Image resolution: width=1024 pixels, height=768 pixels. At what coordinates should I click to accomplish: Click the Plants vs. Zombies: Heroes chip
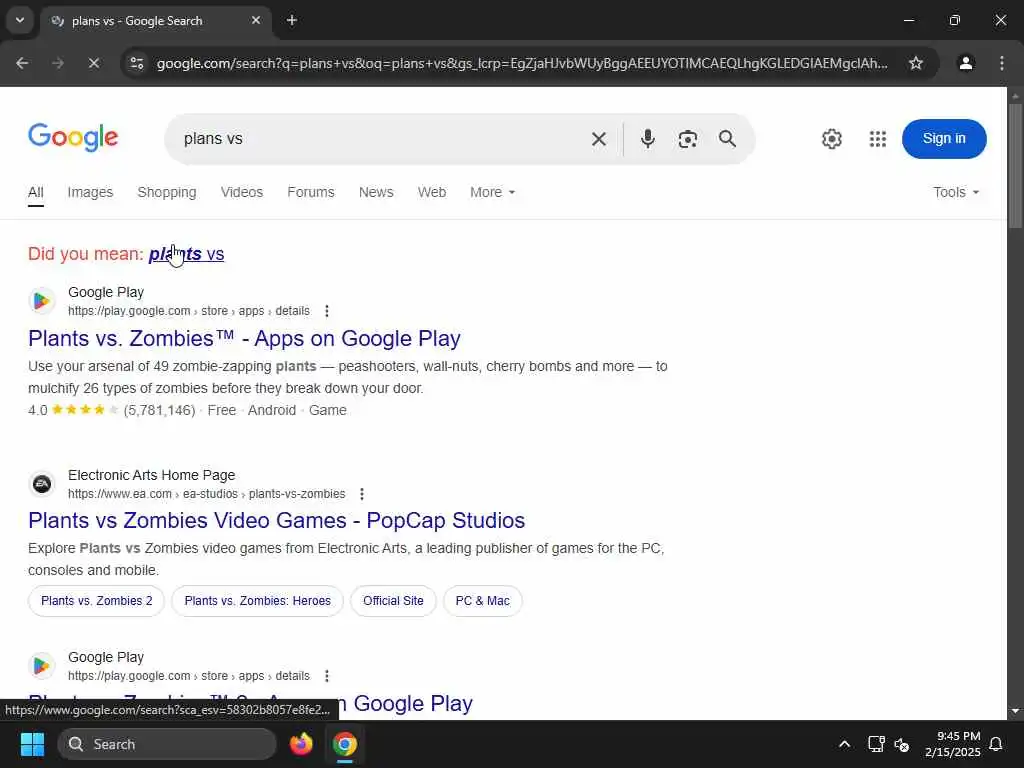pyautogui.click(x=257, y=601)
